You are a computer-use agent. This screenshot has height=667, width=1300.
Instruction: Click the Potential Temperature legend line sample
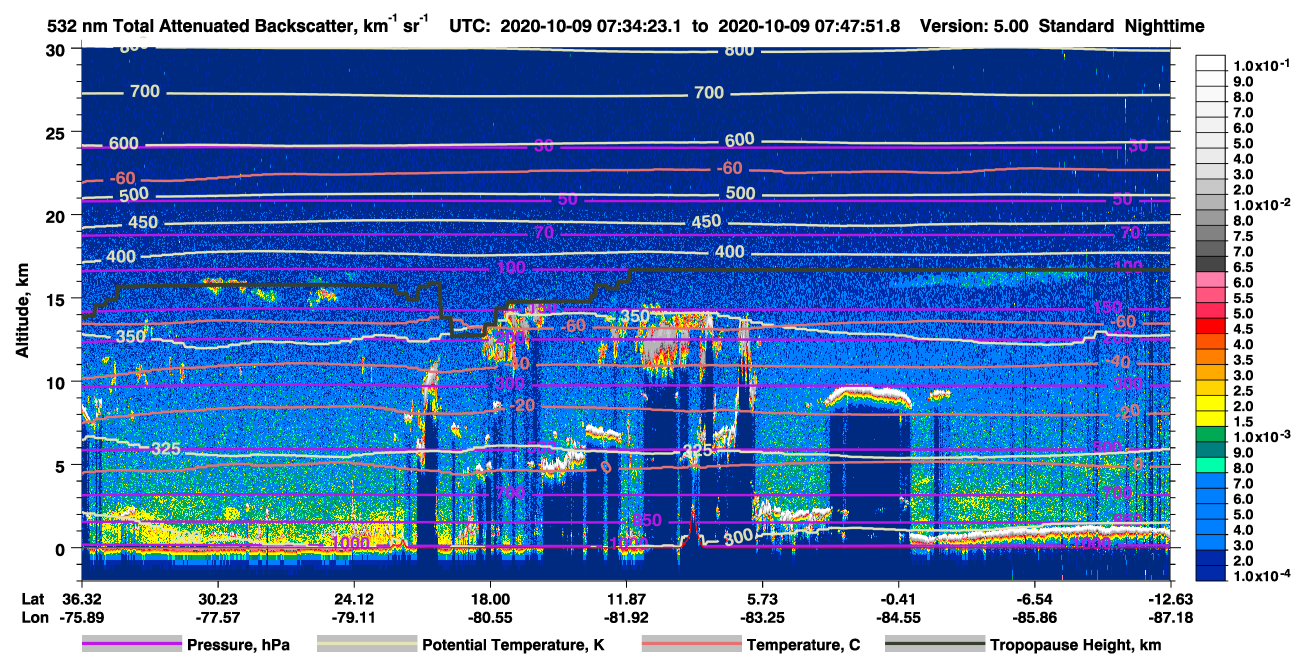pyautogui.click(x=367, y=645)
